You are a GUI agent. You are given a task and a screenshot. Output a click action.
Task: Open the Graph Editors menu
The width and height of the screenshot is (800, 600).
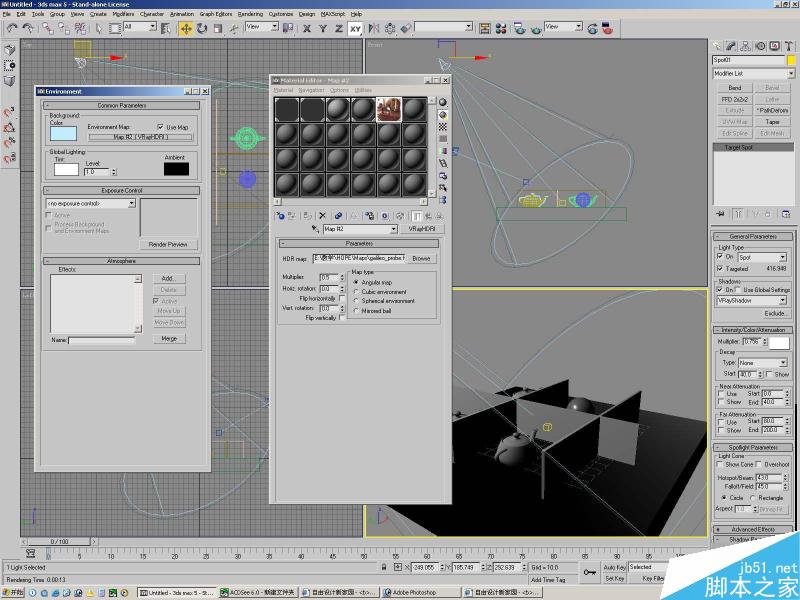click(x=216, y=14)
